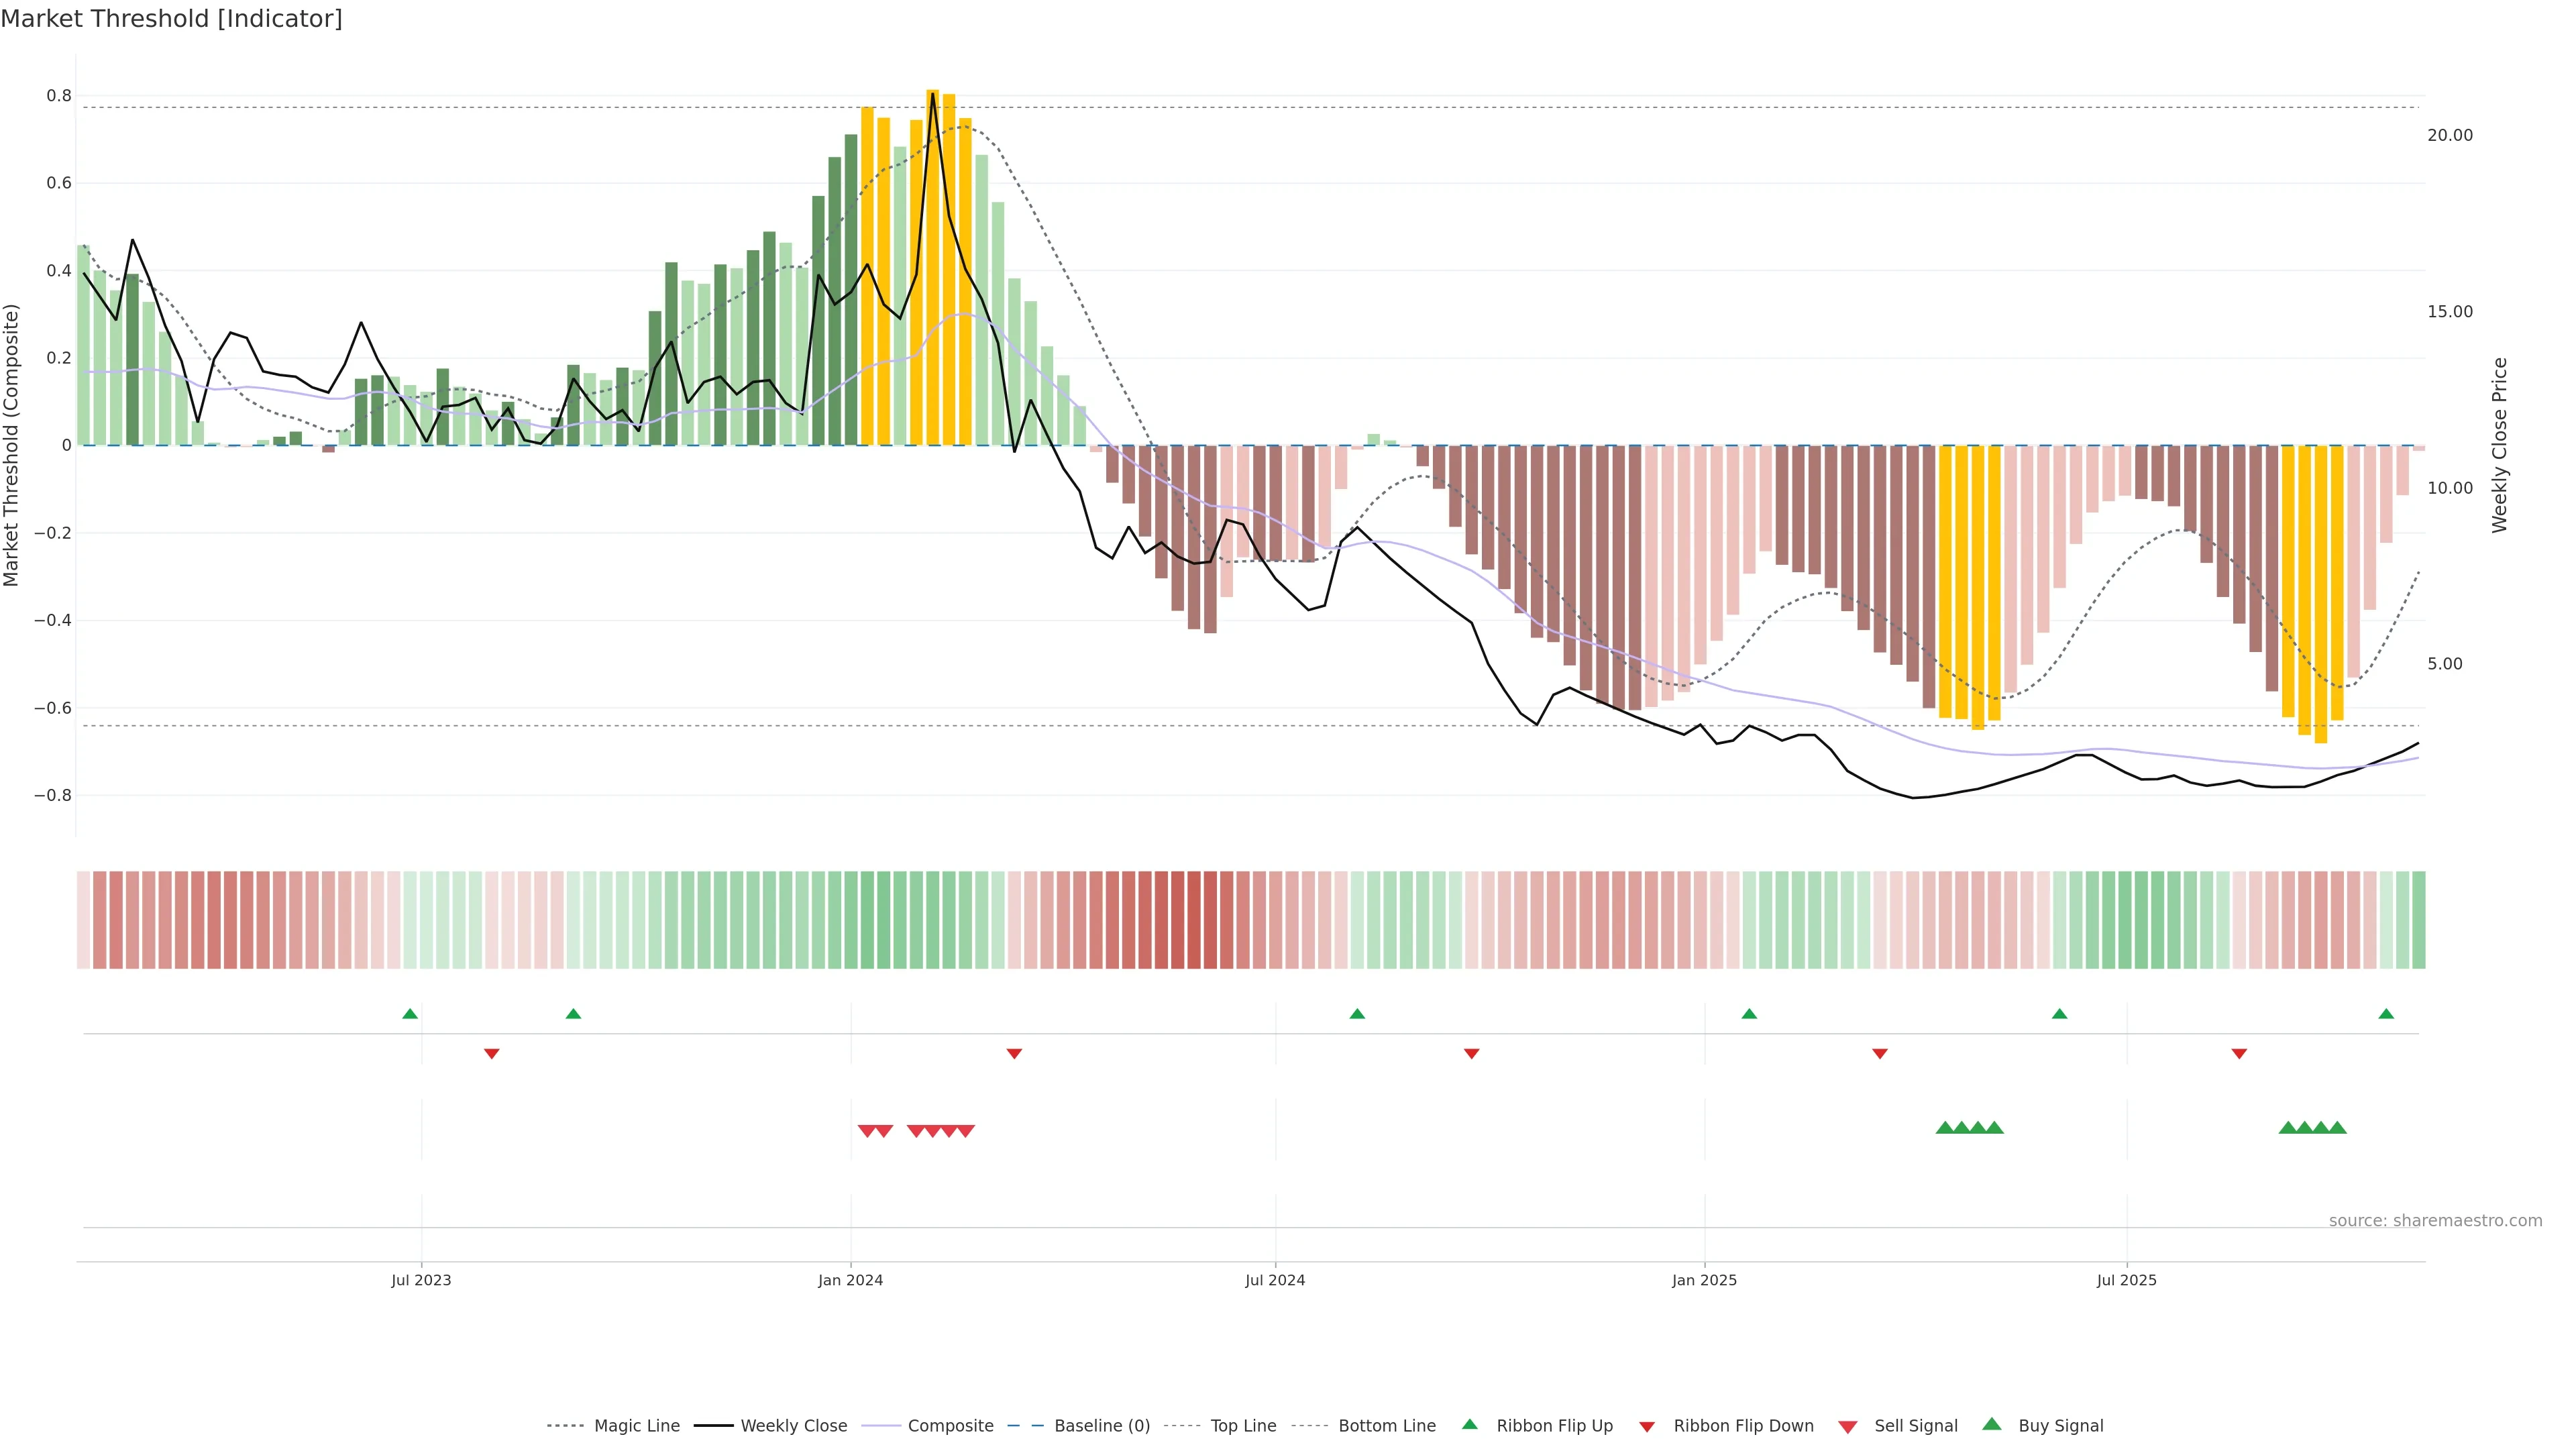
Task: Click the Buy Signal legend triangle icon
Action: (x=1991, y=1424)
